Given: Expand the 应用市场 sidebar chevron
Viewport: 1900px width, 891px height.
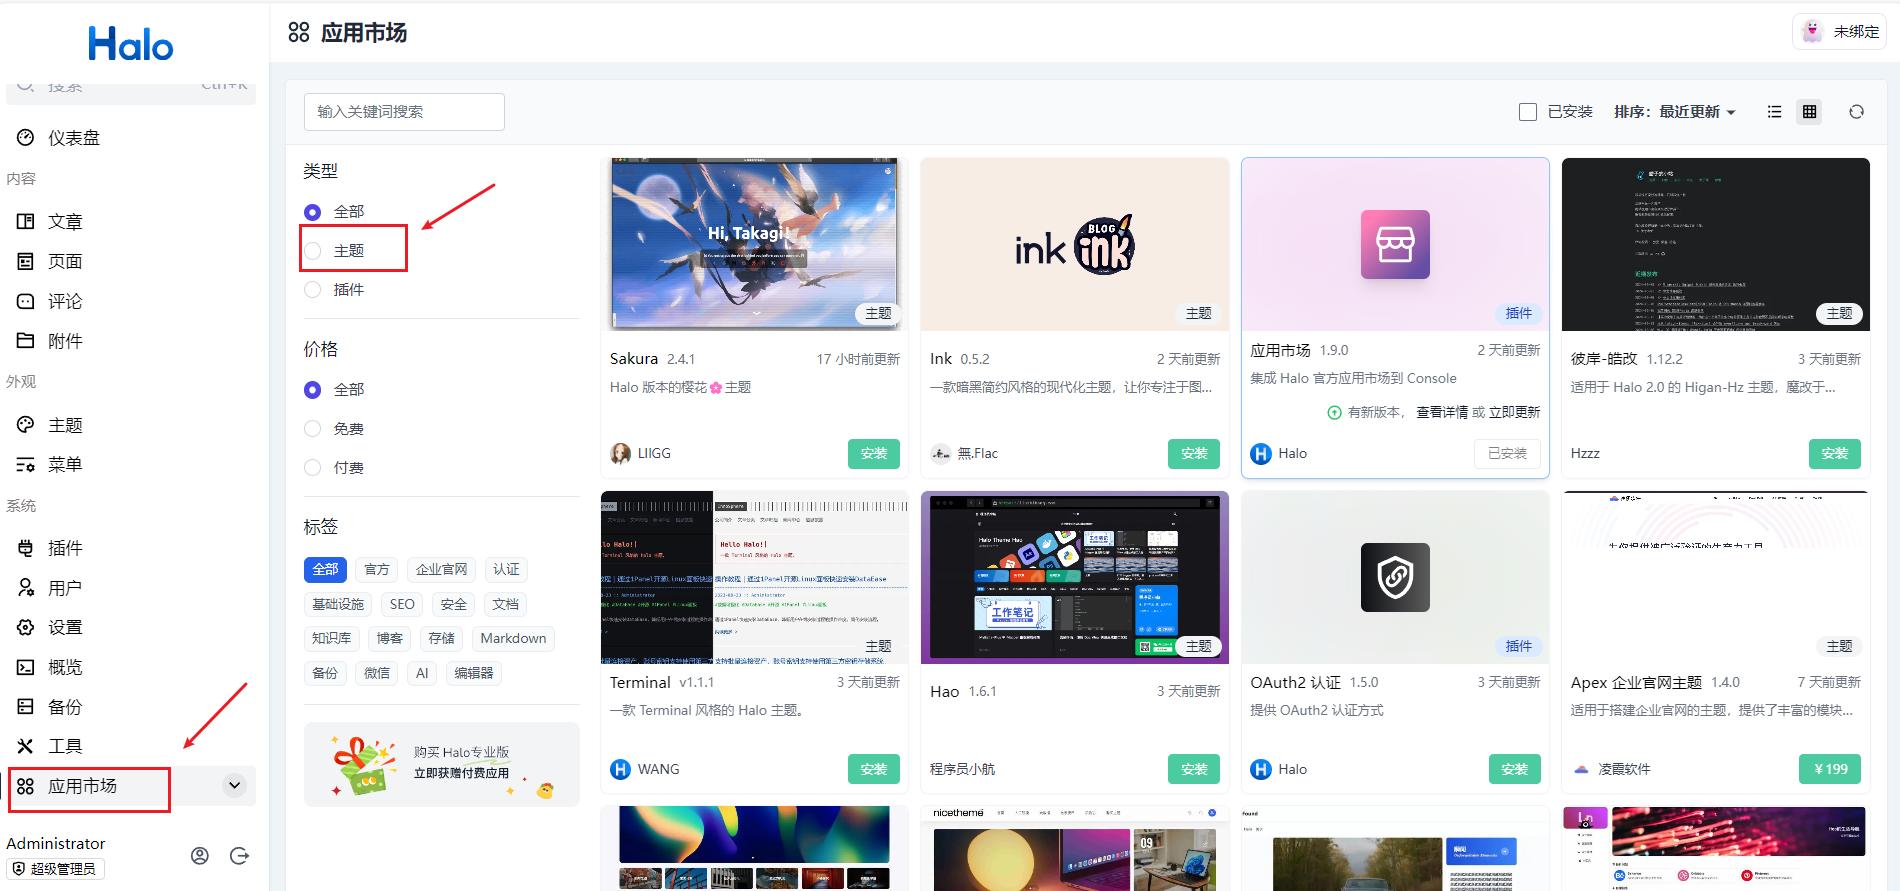Looking at the screenshot, I should 234,786.
